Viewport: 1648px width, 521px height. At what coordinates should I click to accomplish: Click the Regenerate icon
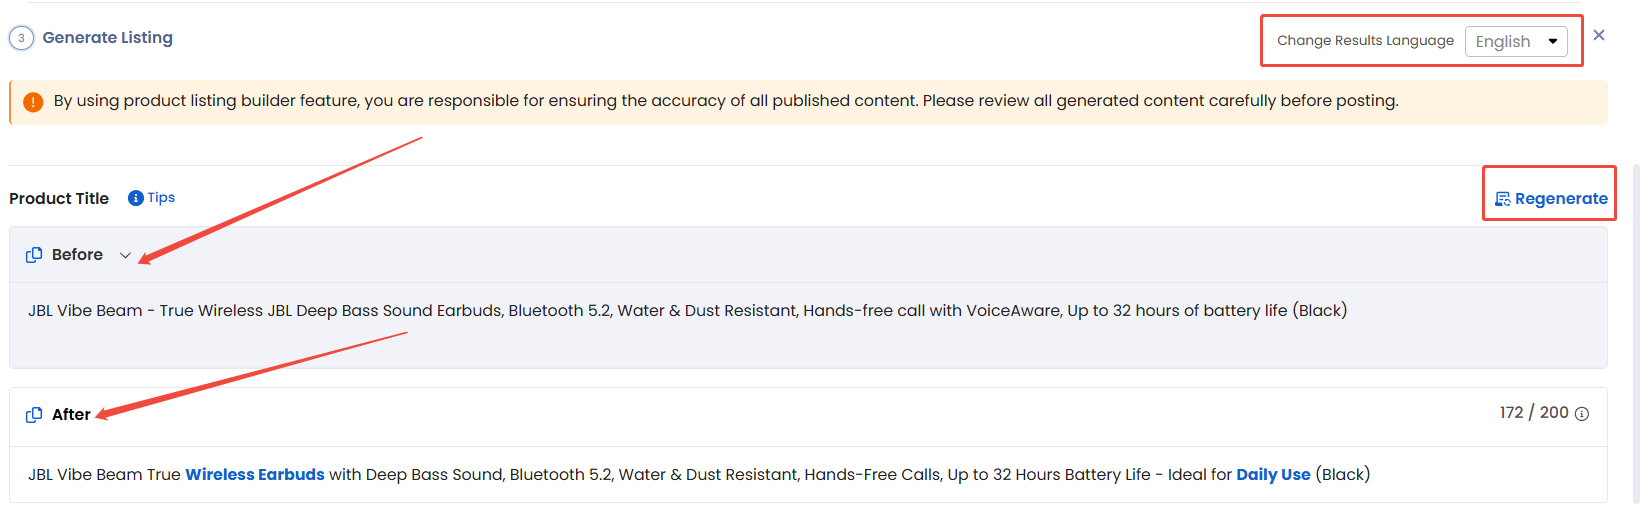pyautogui.click(x=1503, y=199)
